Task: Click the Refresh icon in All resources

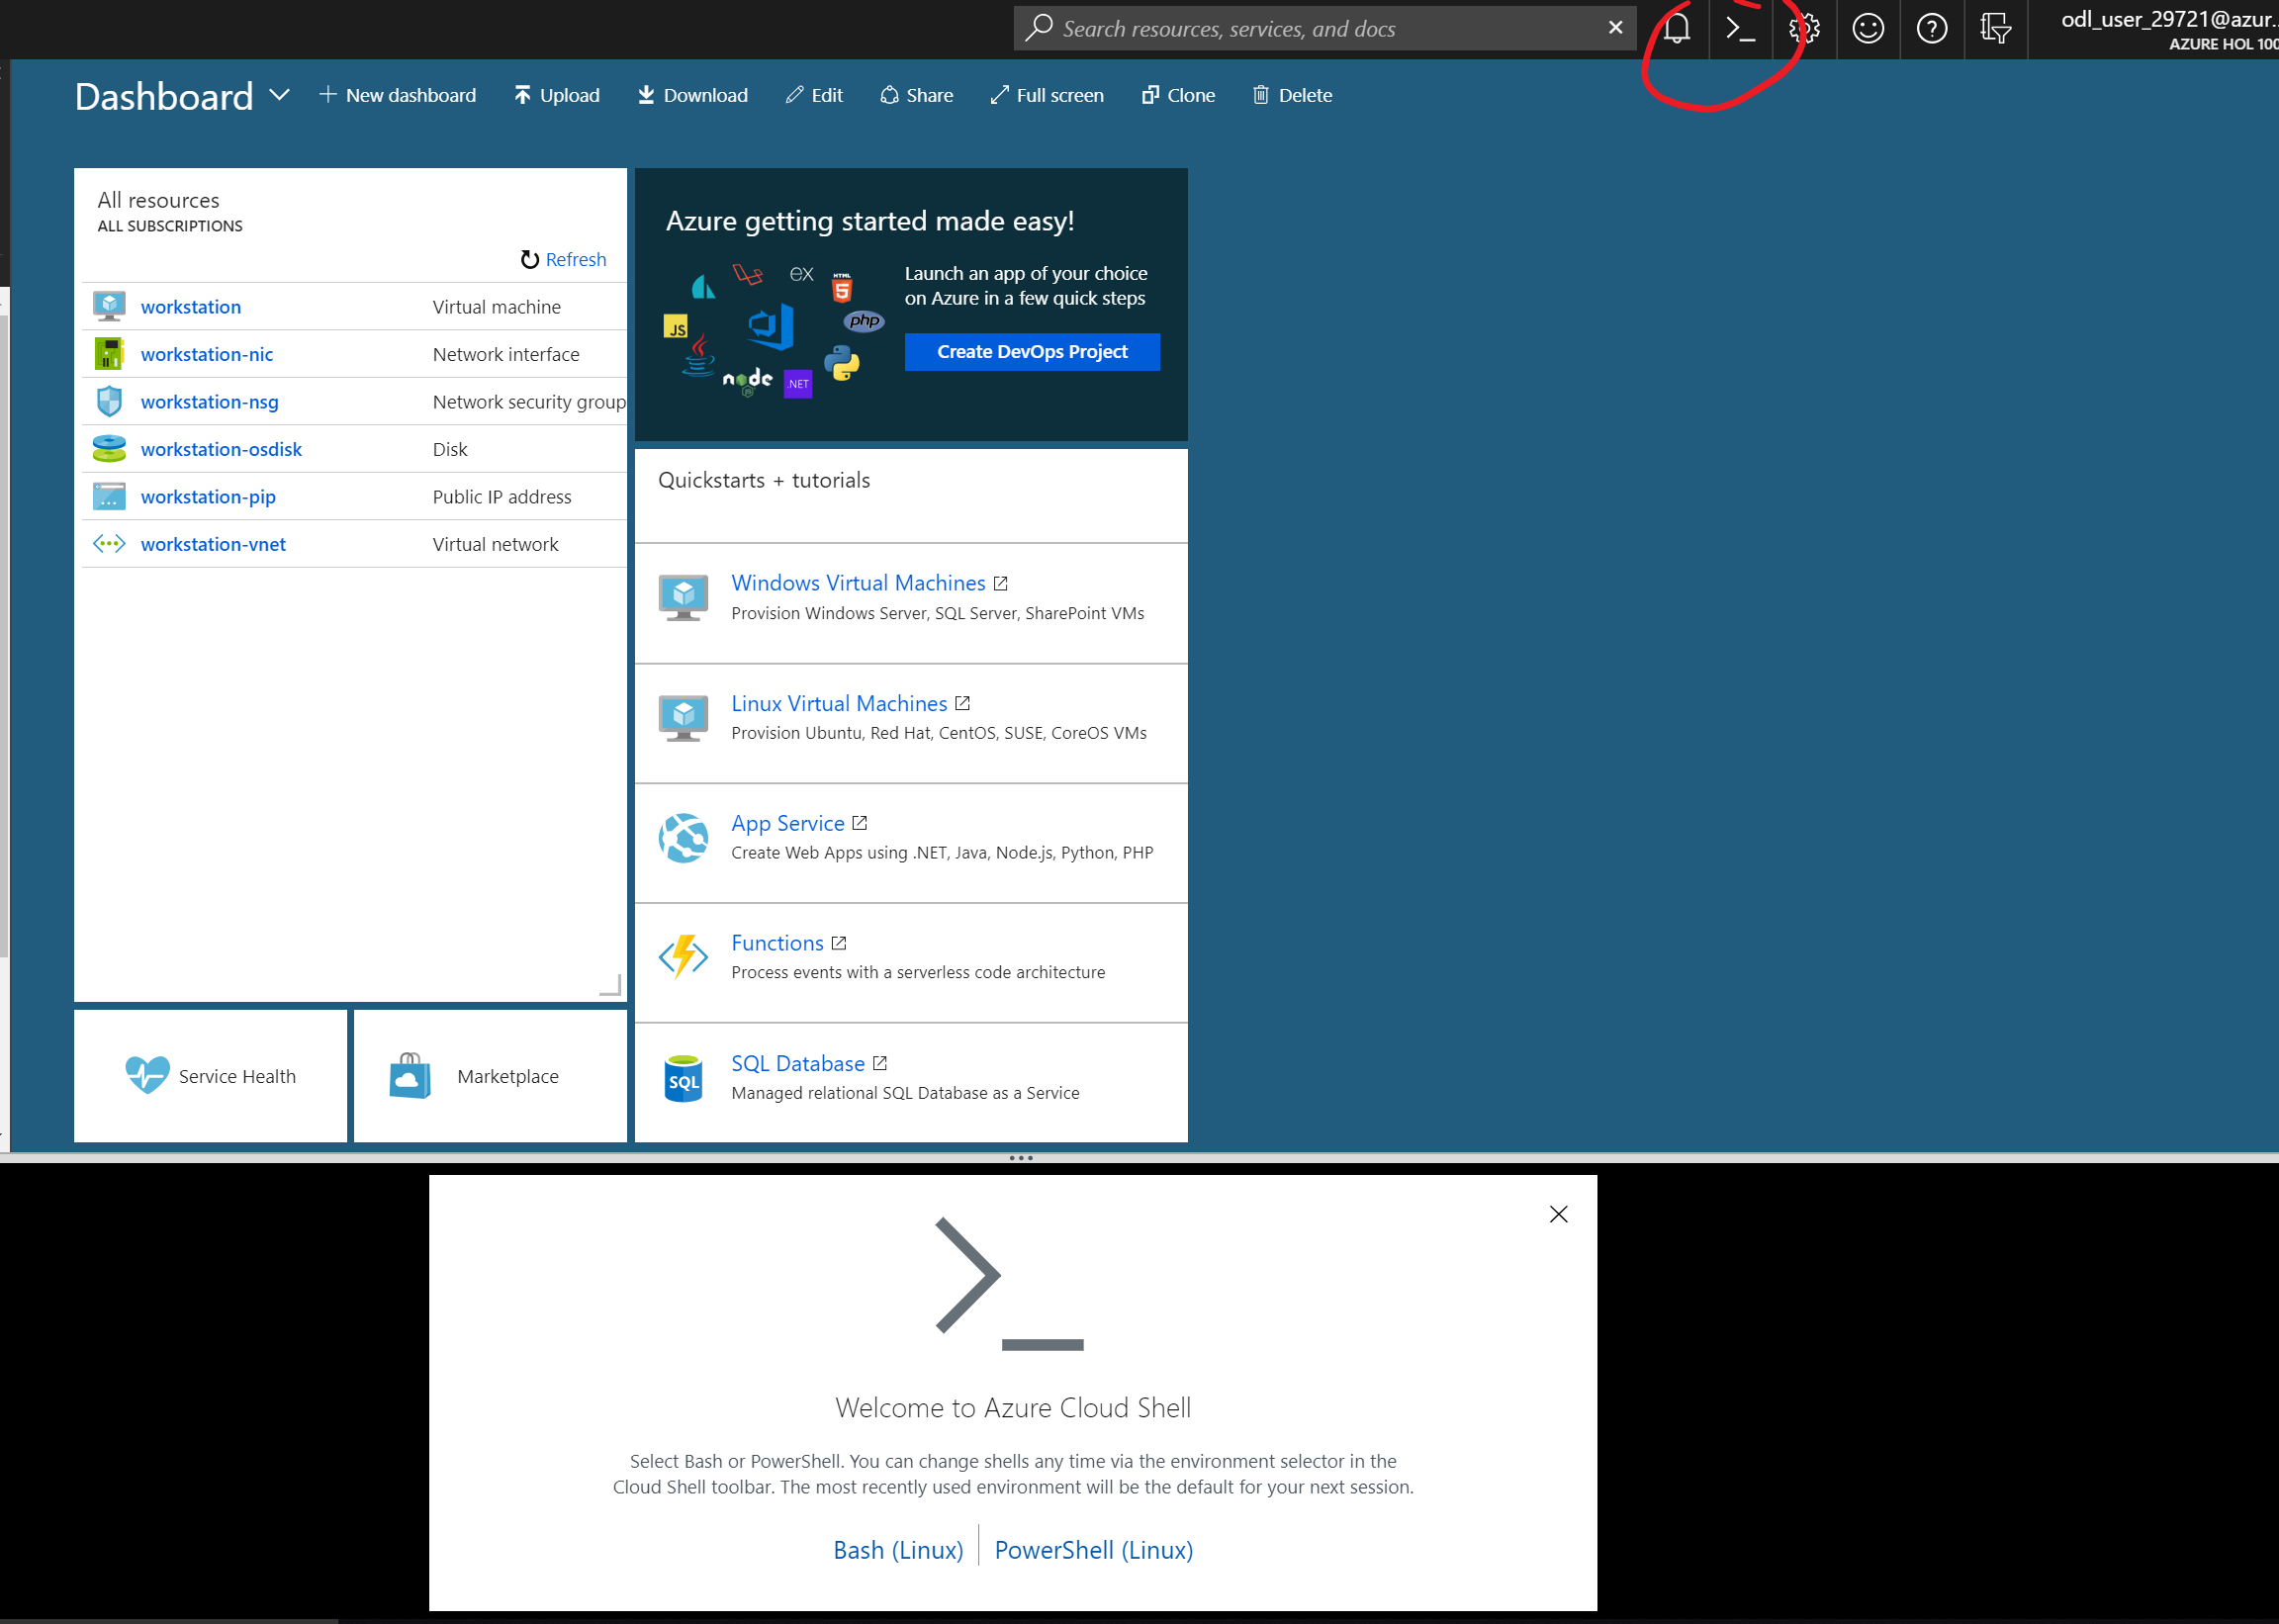Action: click(530, 260)
